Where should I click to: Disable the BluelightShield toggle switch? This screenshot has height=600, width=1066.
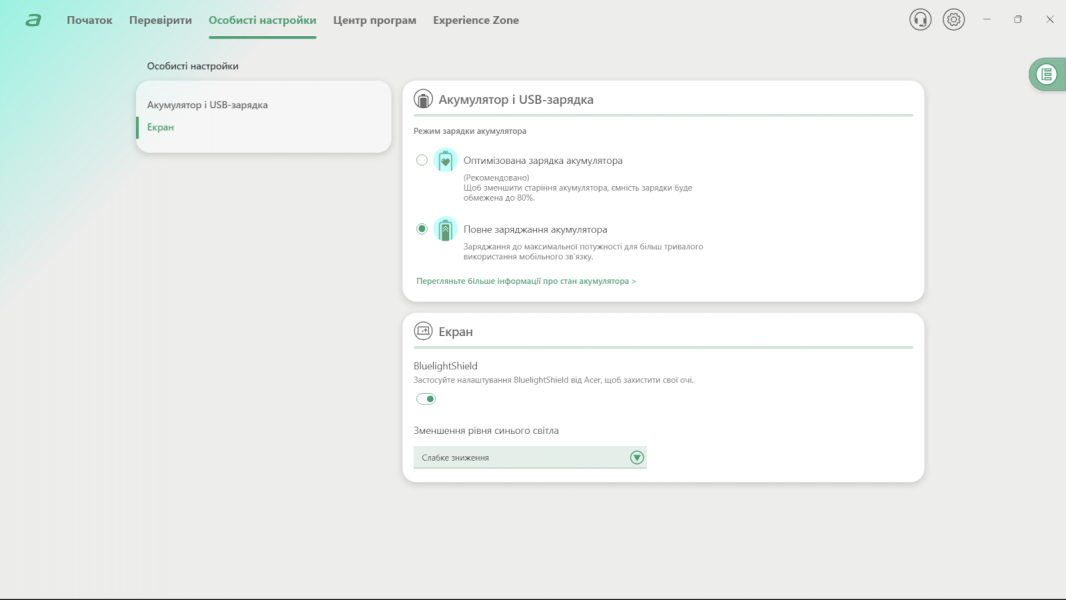[426, 399]
